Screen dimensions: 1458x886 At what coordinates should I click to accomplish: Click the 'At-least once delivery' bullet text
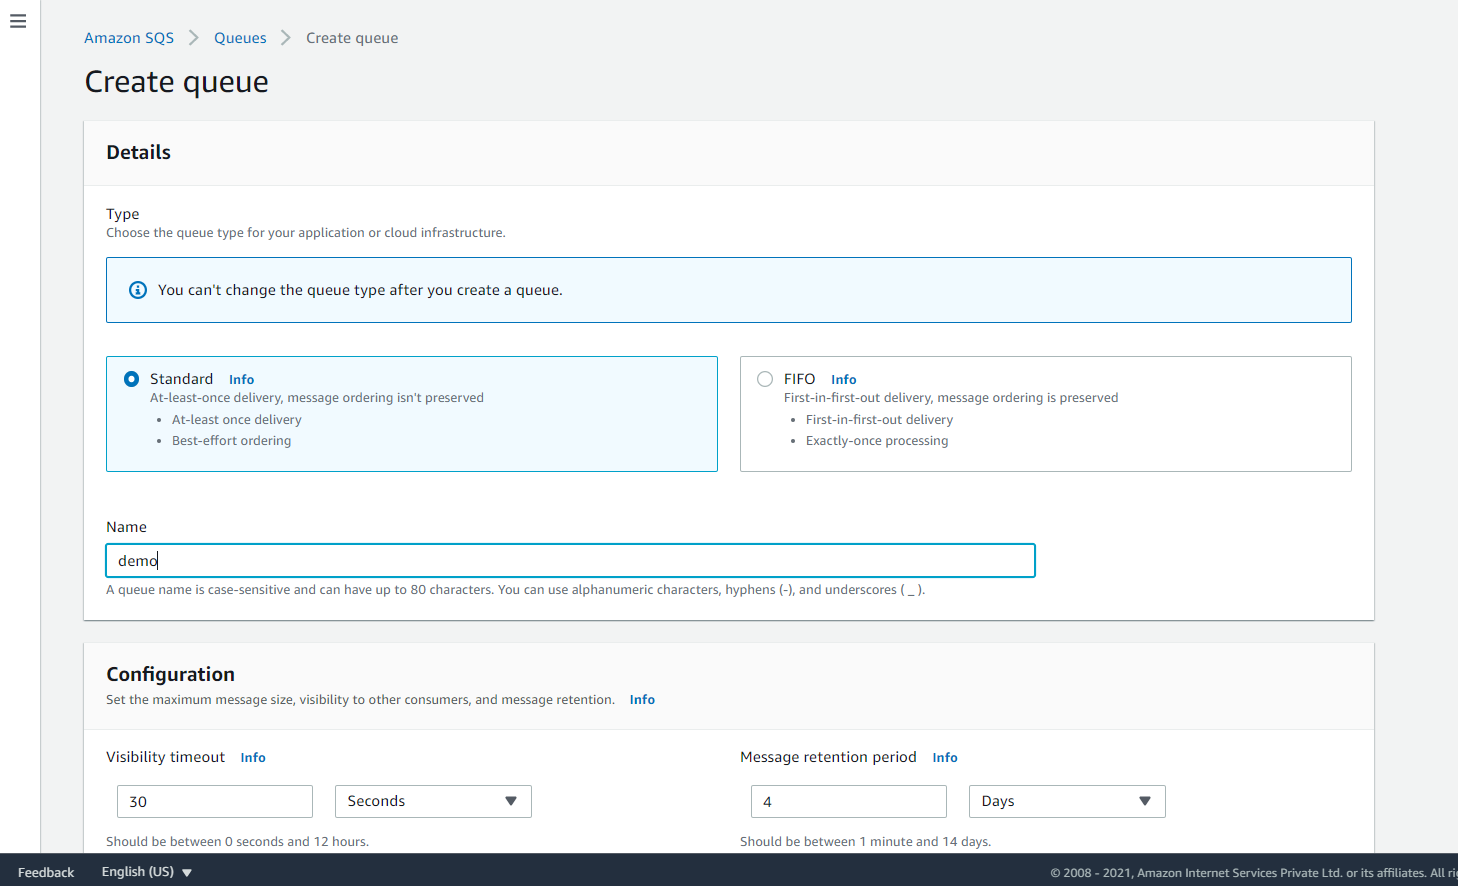[237, 420]
